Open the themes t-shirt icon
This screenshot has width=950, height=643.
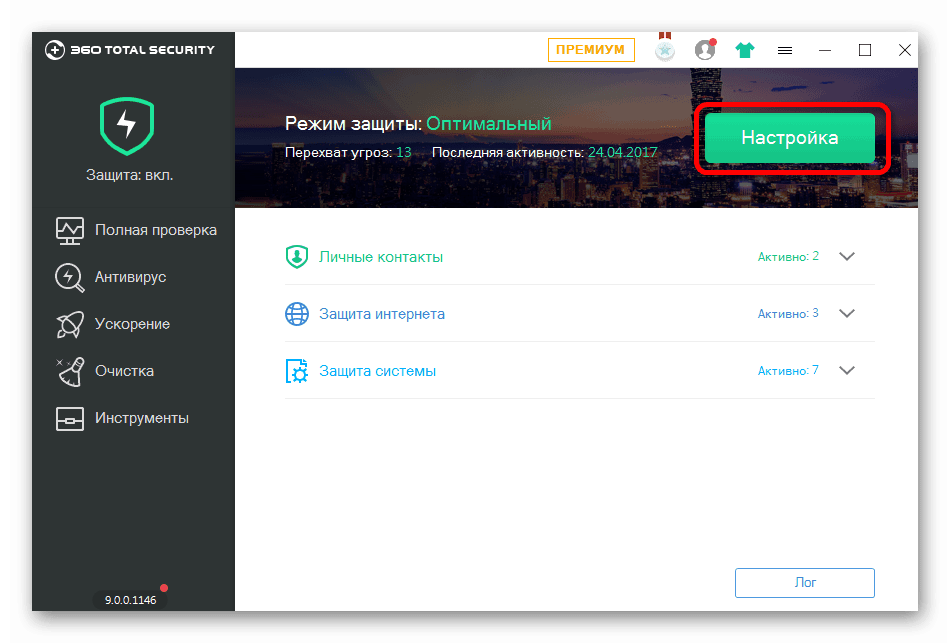[x=745, y=50]
